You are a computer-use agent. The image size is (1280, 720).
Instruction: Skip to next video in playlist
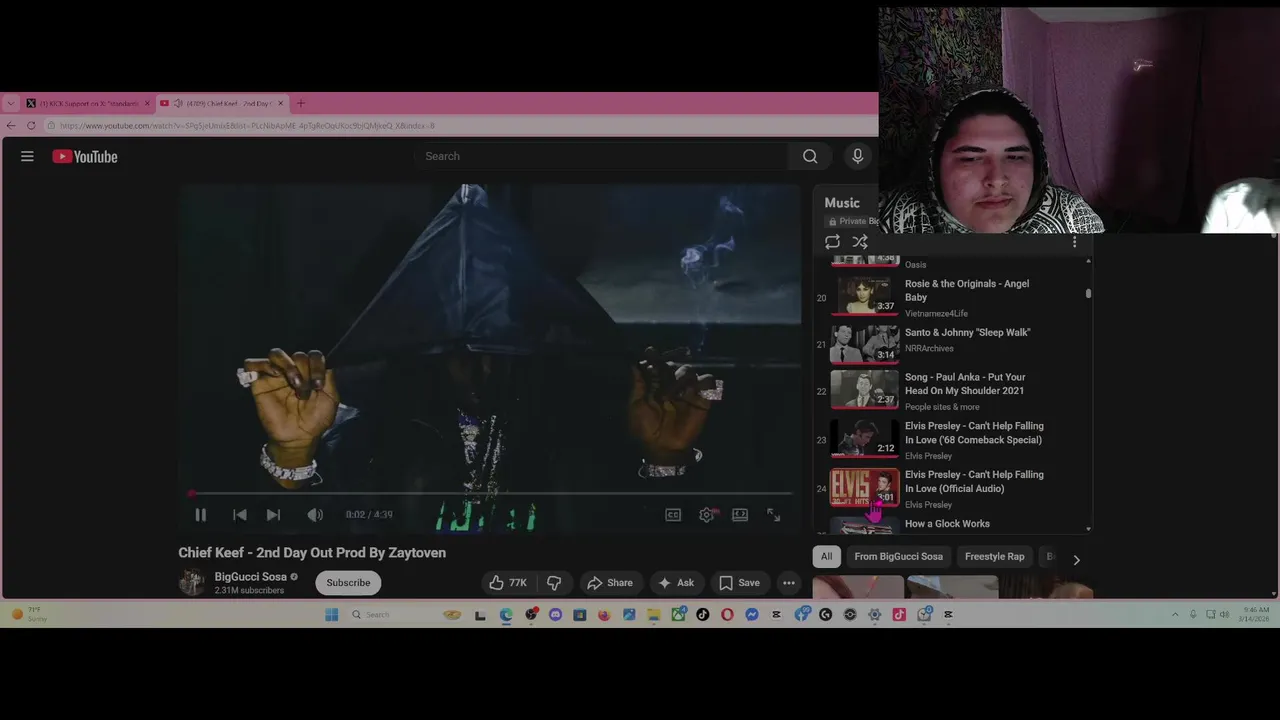click(x=273, y=515)
